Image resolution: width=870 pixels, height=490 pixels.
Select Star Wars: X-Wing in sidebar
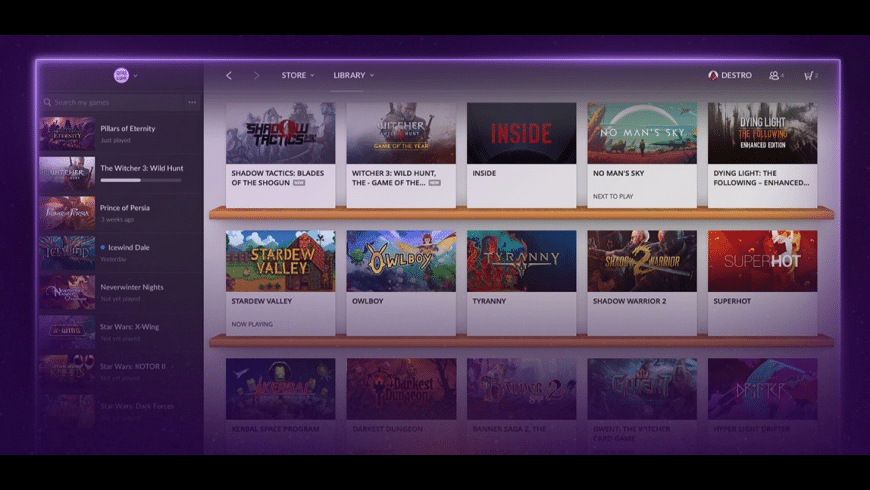click(x=121, y=332)
